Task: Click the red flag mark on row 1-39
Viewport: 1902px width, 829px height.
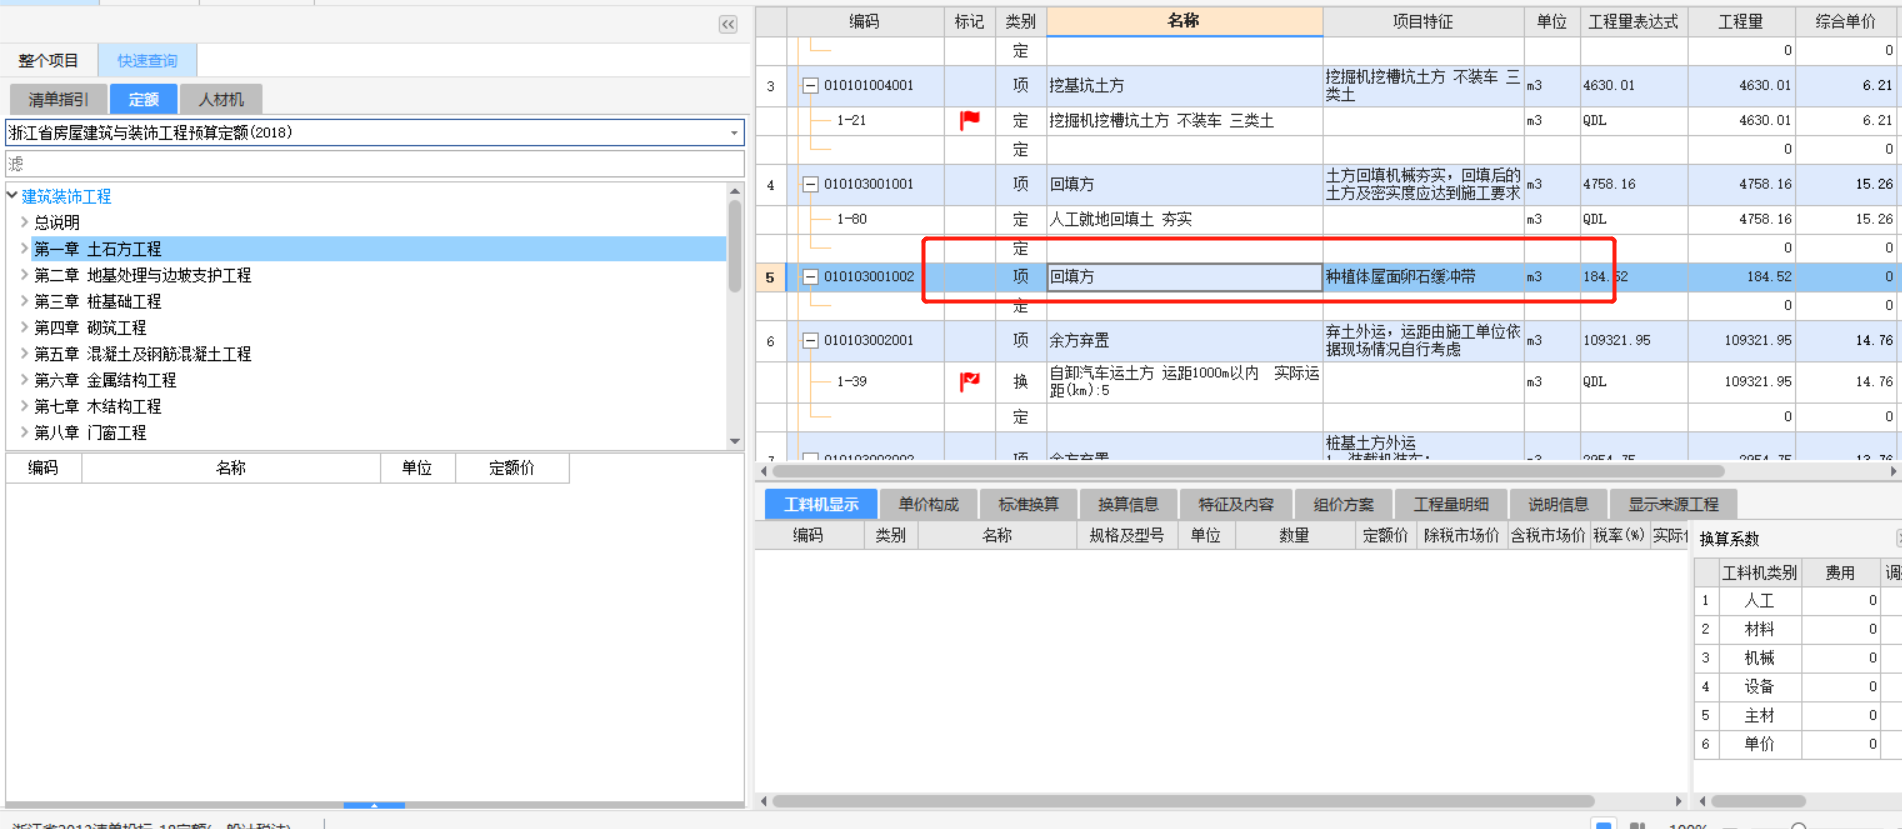Action: point(969,381)
